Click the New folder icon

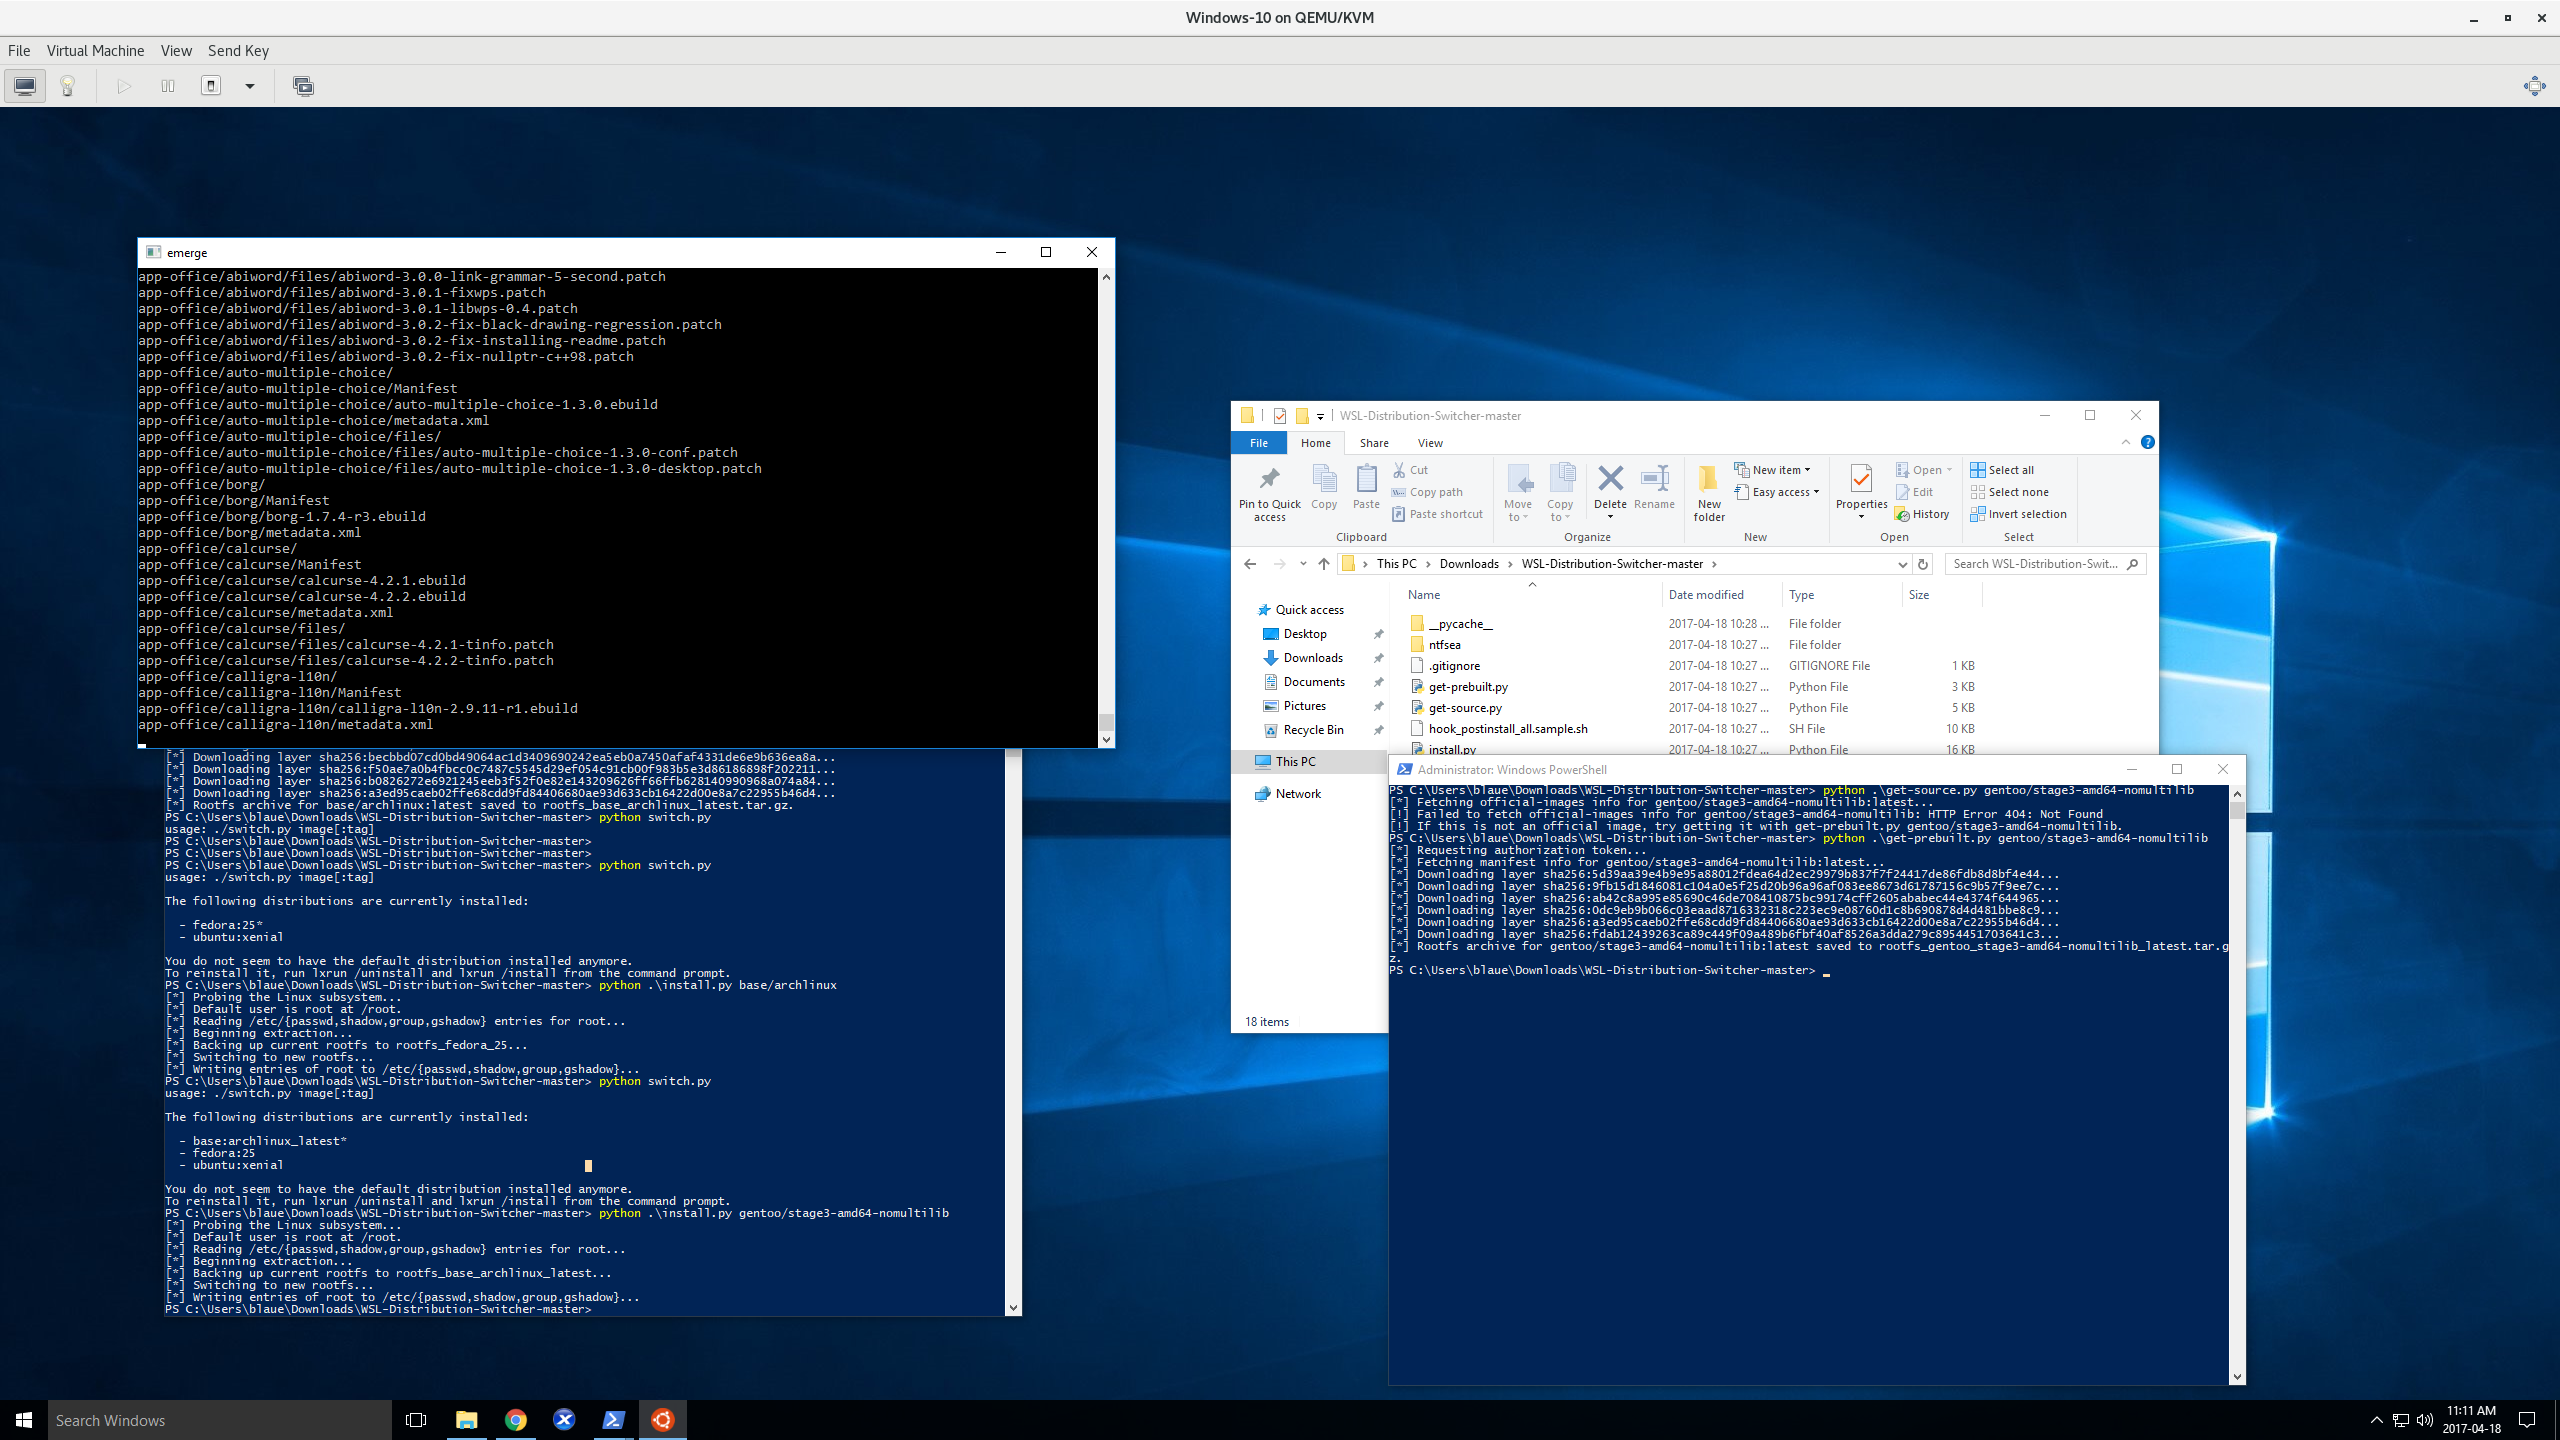pyautogui.click(x=1709, y=492)
